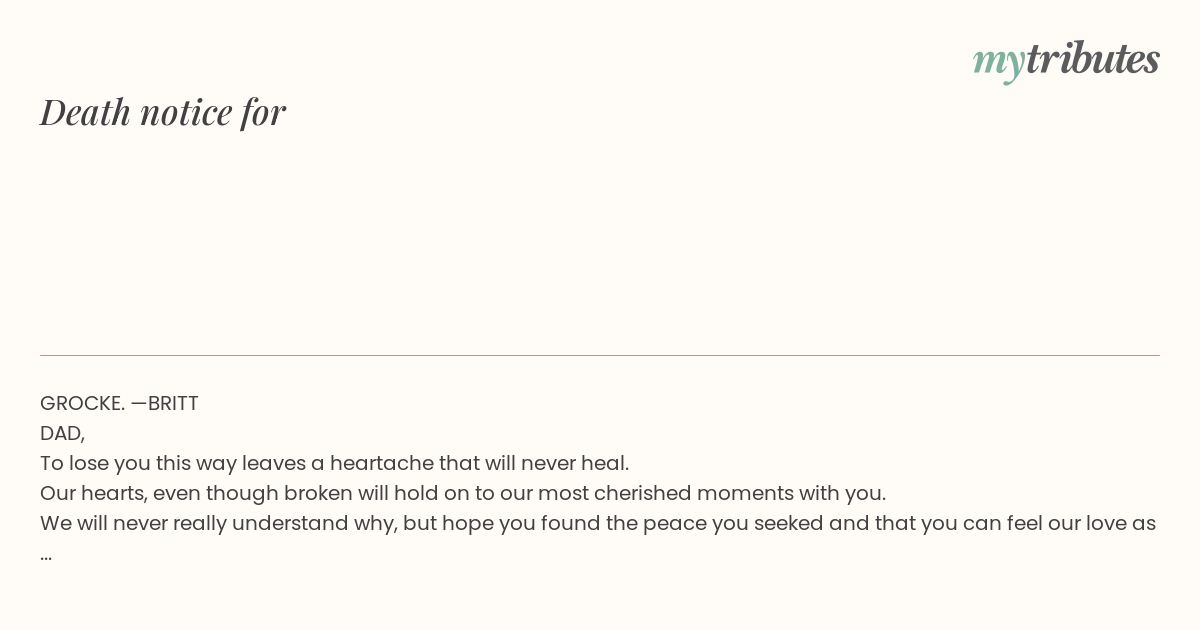Viewport: 1200px width, 630px height.
Task: Click the word "broken" in the notice
Action: [318, 494]
